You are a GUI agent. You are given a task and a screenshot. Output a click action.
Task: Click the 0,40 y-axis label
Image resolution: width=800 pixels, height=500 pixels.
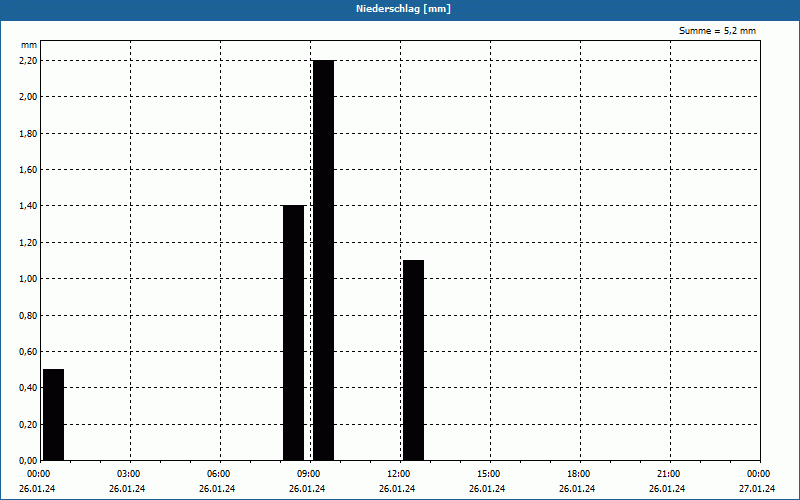pos(28,388)
